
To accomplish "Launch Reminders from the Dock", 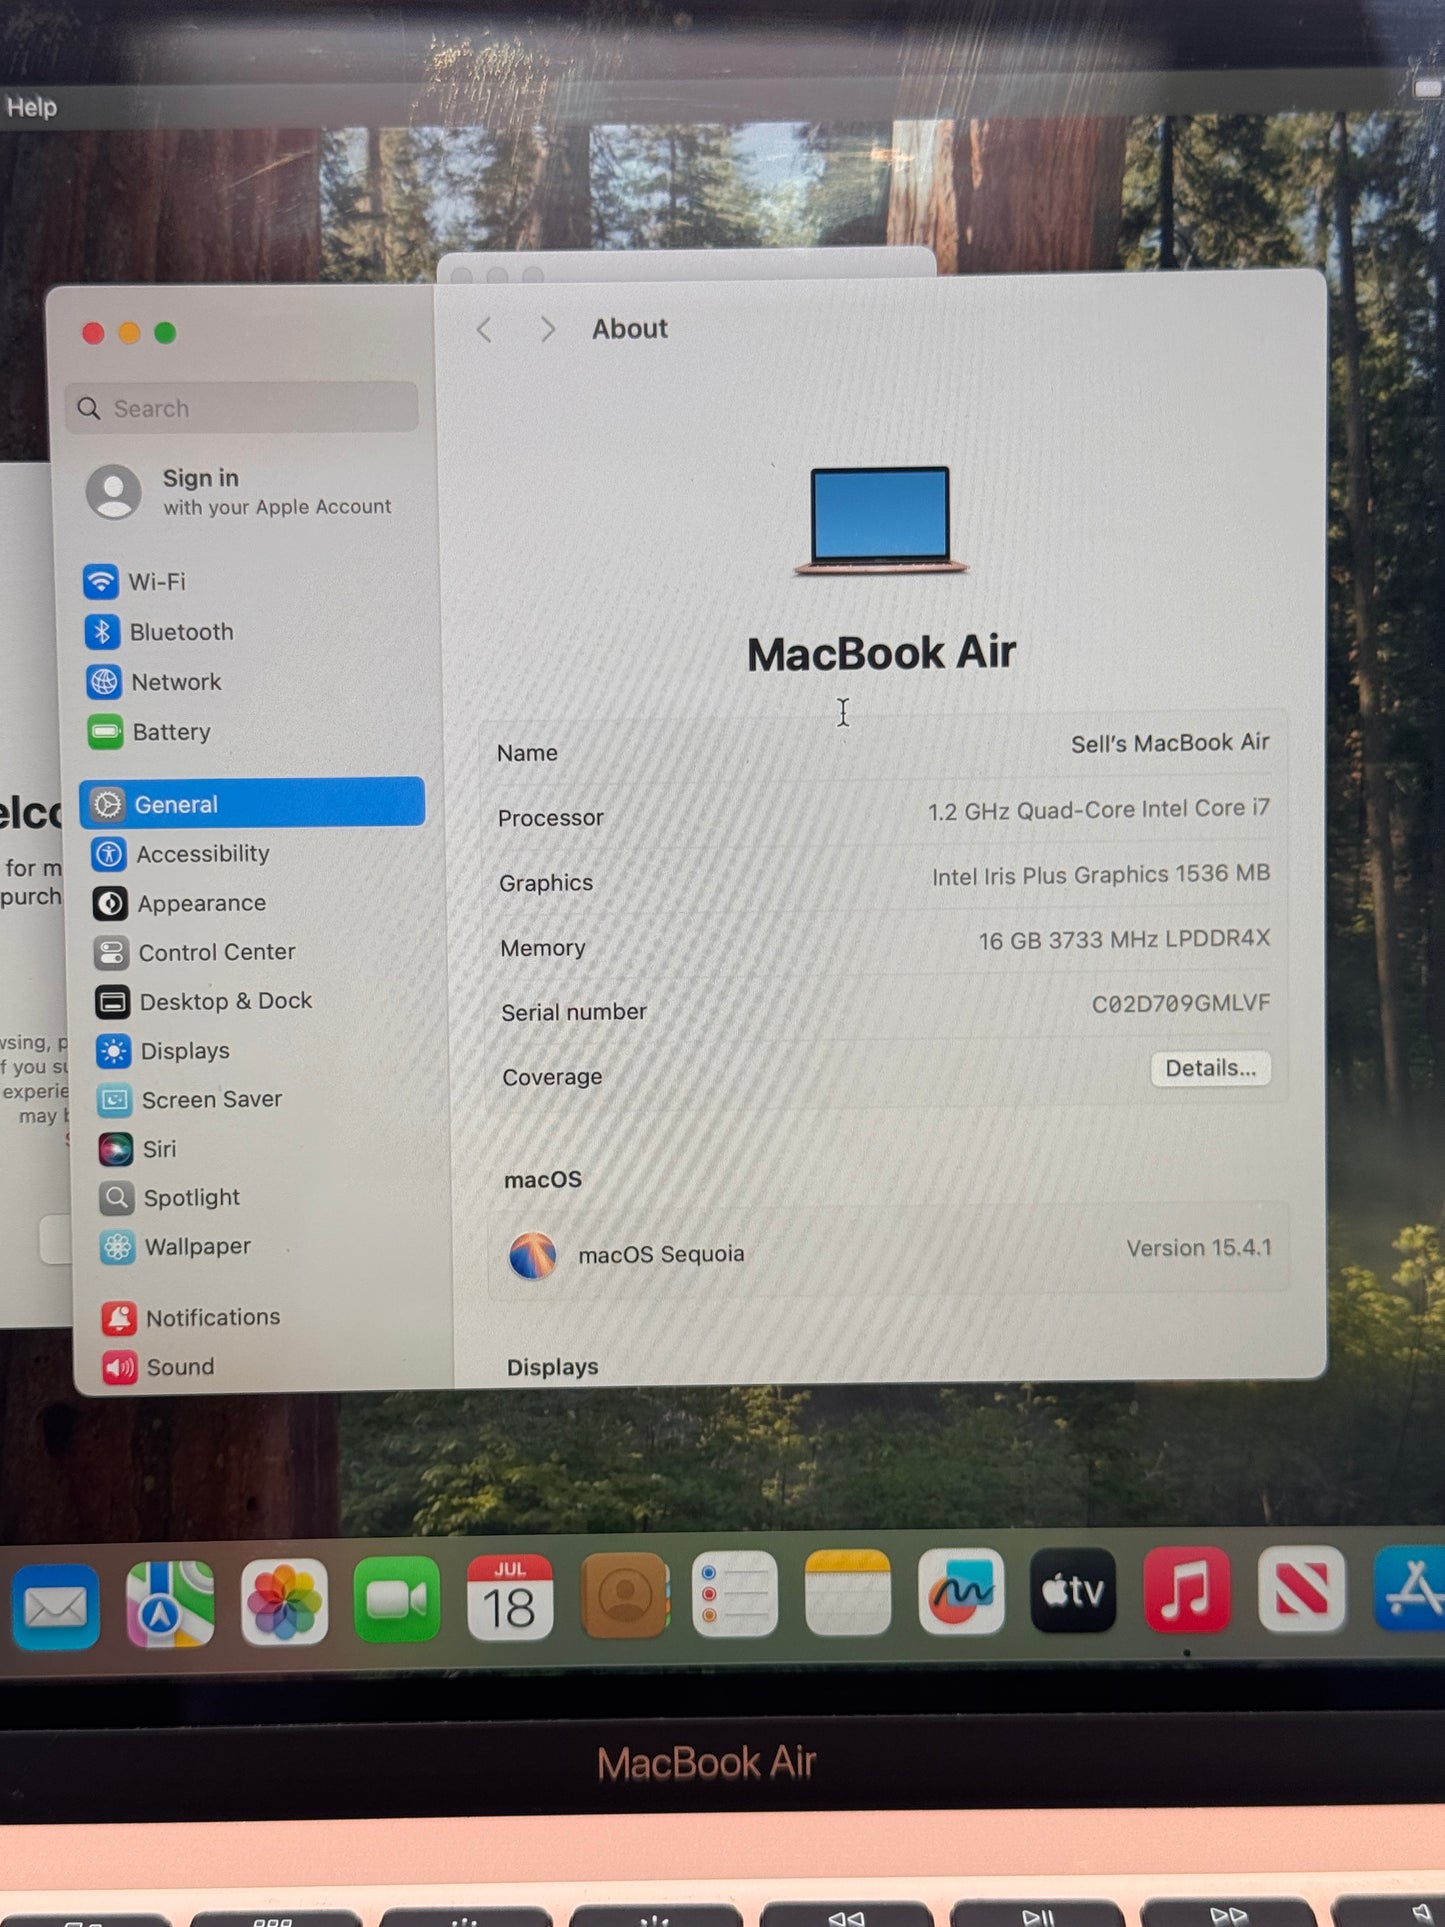I will pos(735,1593).
